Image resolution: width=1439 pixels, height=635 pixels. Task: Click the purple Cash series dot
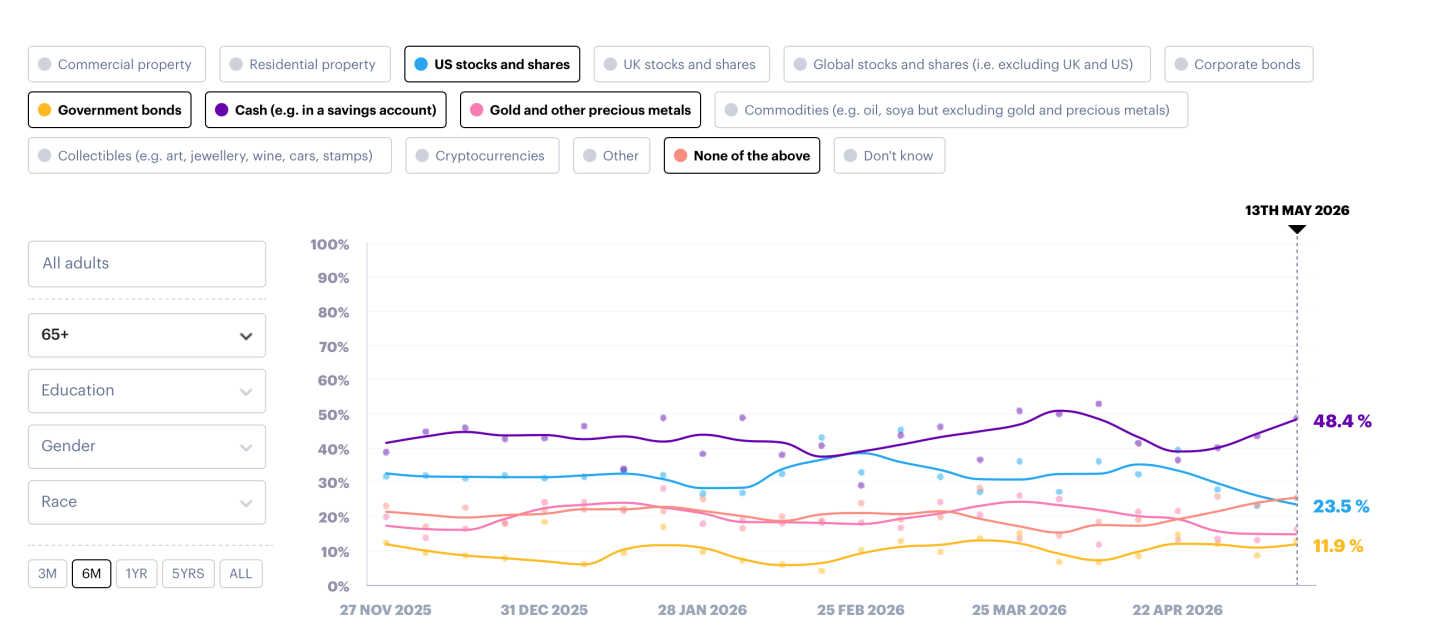pyautogui.click(x=221, y=110)
